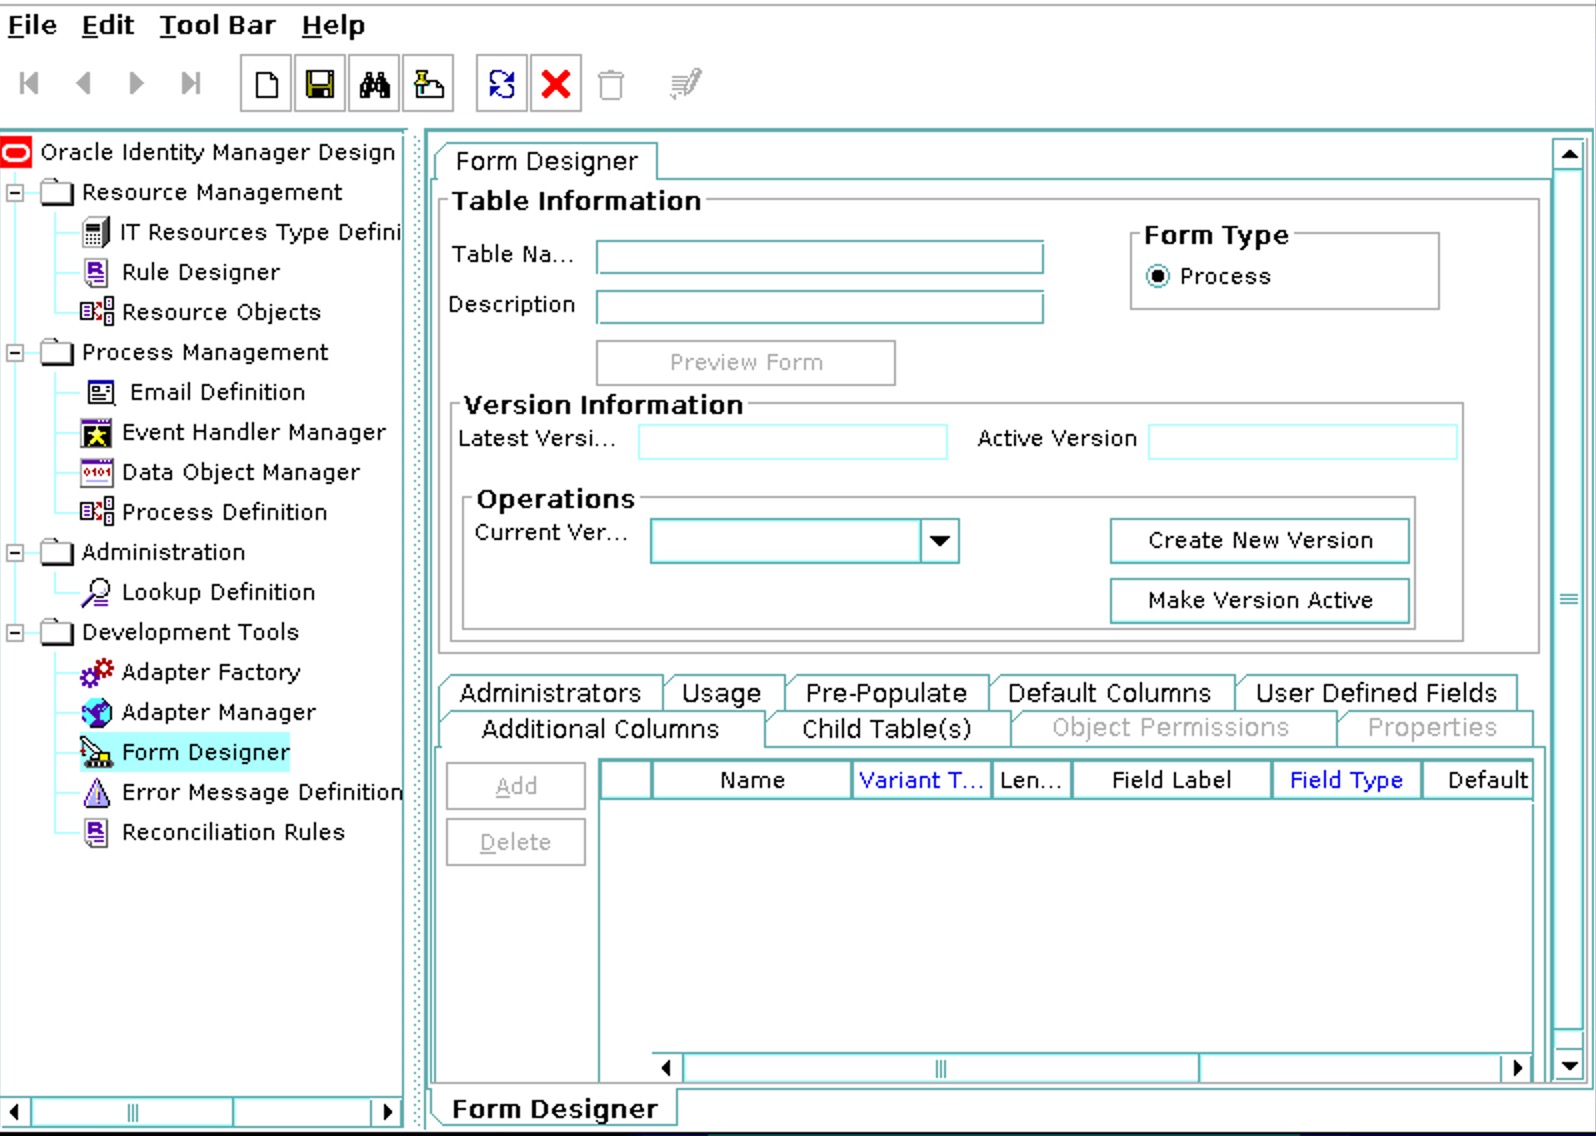Image resolution: width=1596 pixels, height=1136 pixels.
Task: Click the Lookup Definition magnifier icon
Action: (97, 592)
